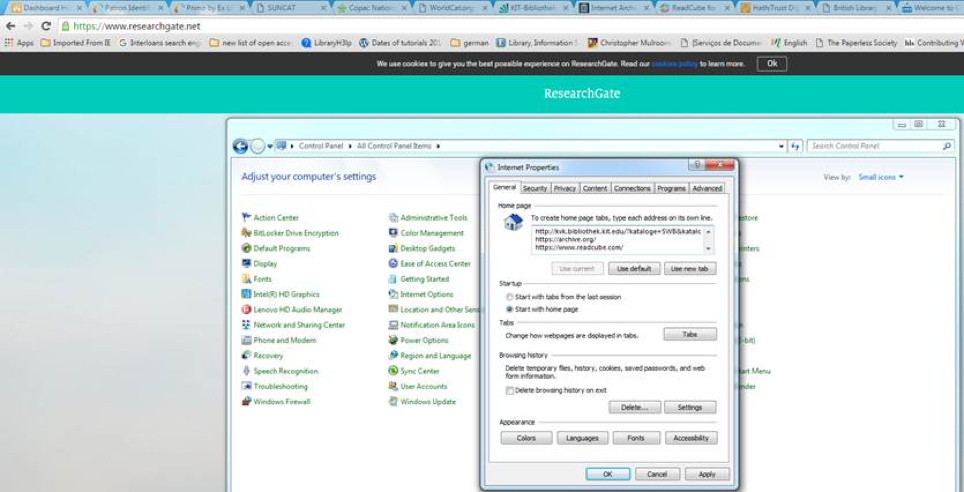The image size is (964, 492).
Task: Click Languages button
Action: click(582, 438)
